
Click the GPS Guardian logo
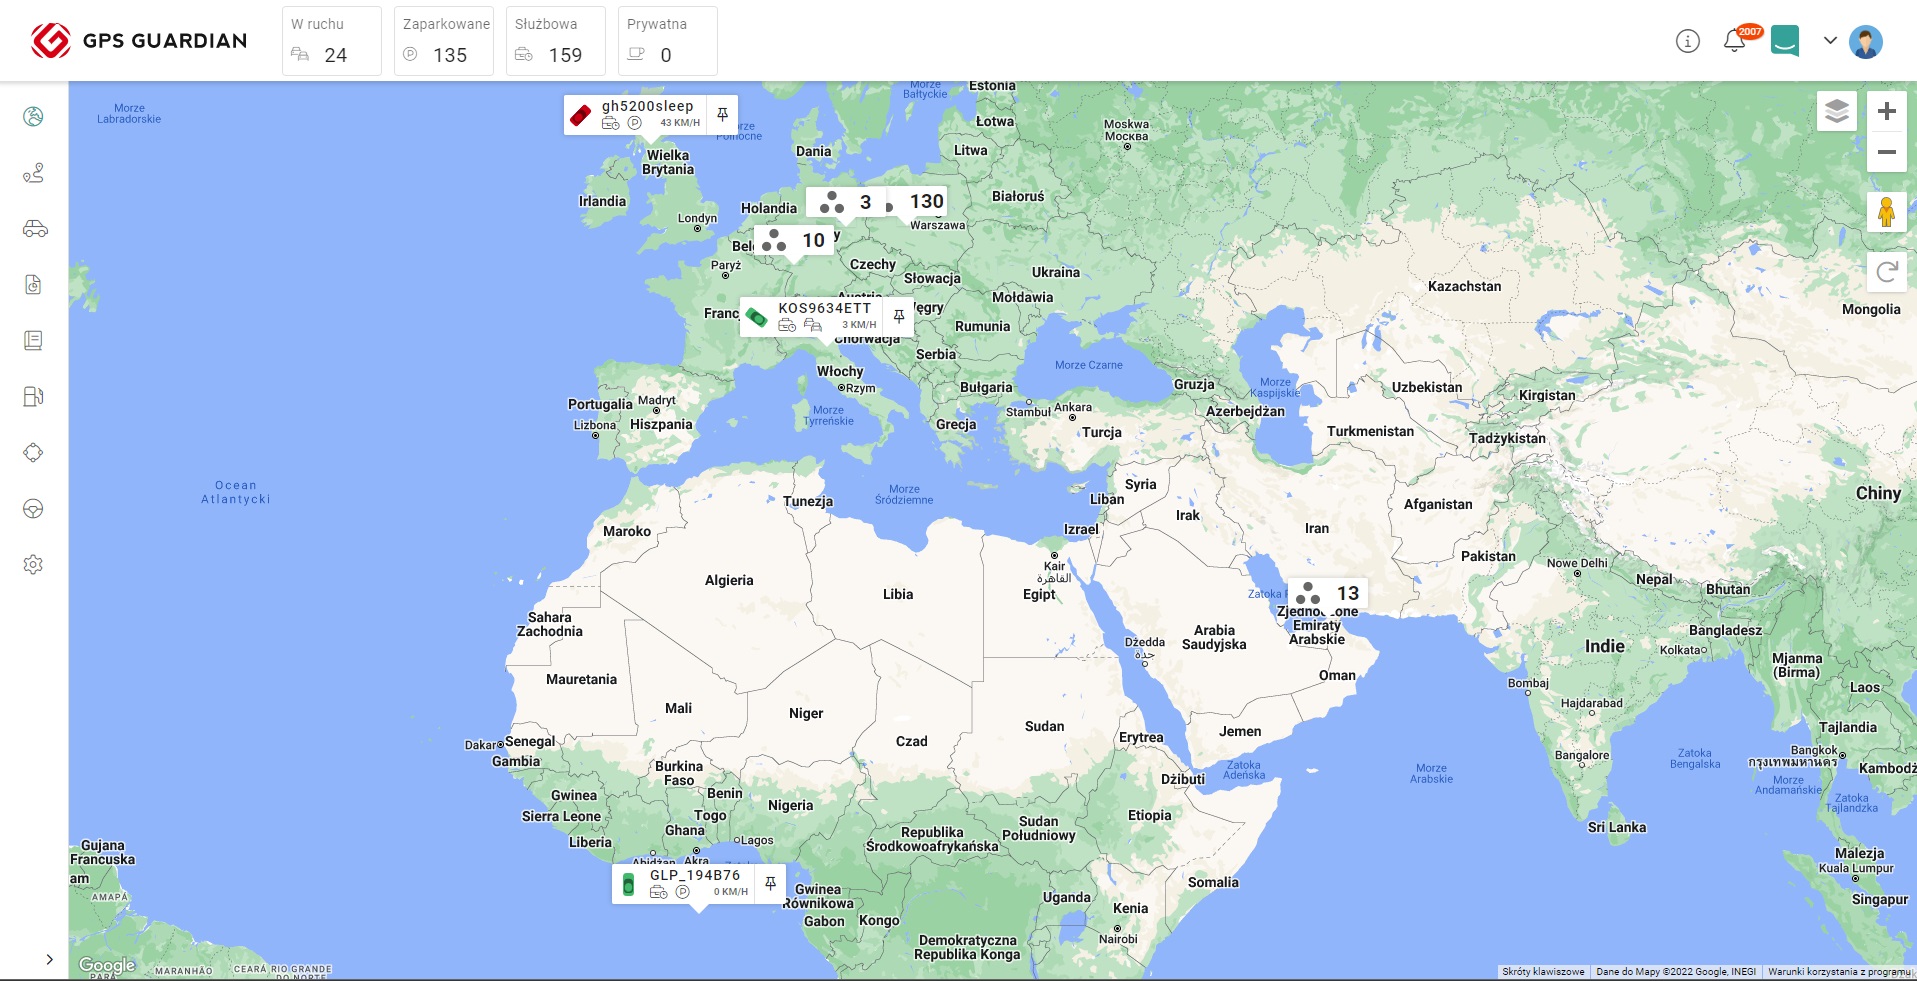coord(139,41)
